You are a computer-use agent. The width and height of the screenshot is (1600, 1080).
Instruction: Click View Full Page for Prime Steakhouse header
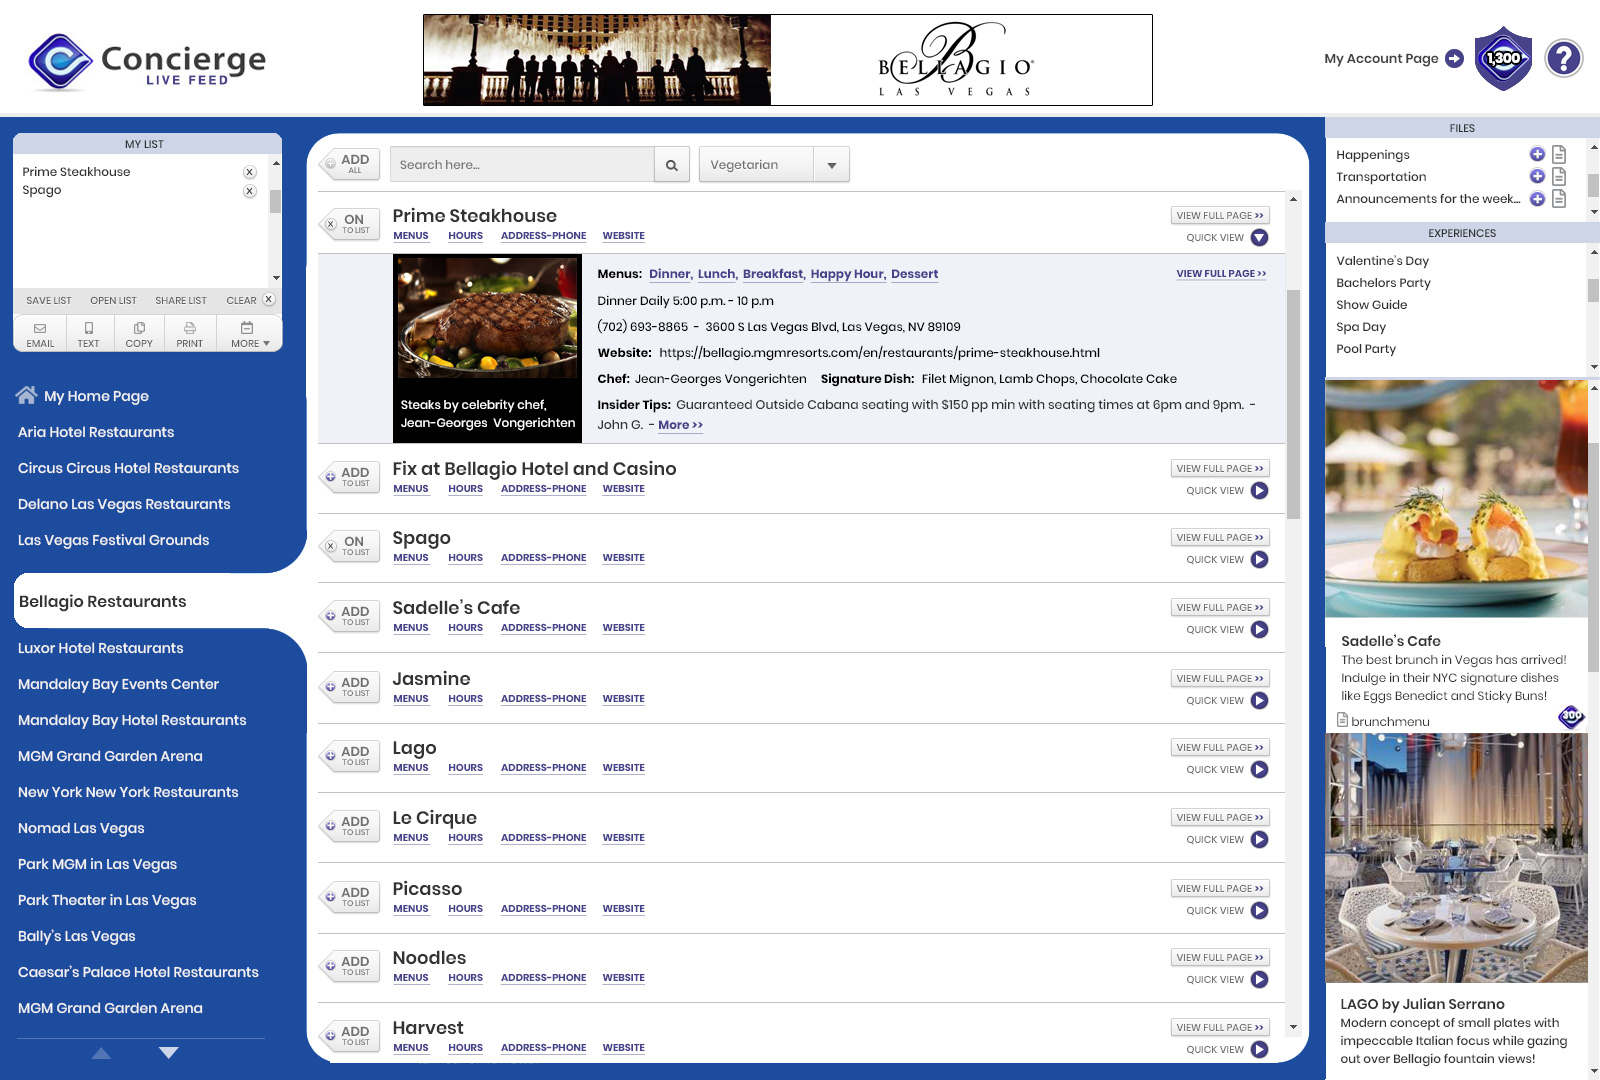[1220, 215]
